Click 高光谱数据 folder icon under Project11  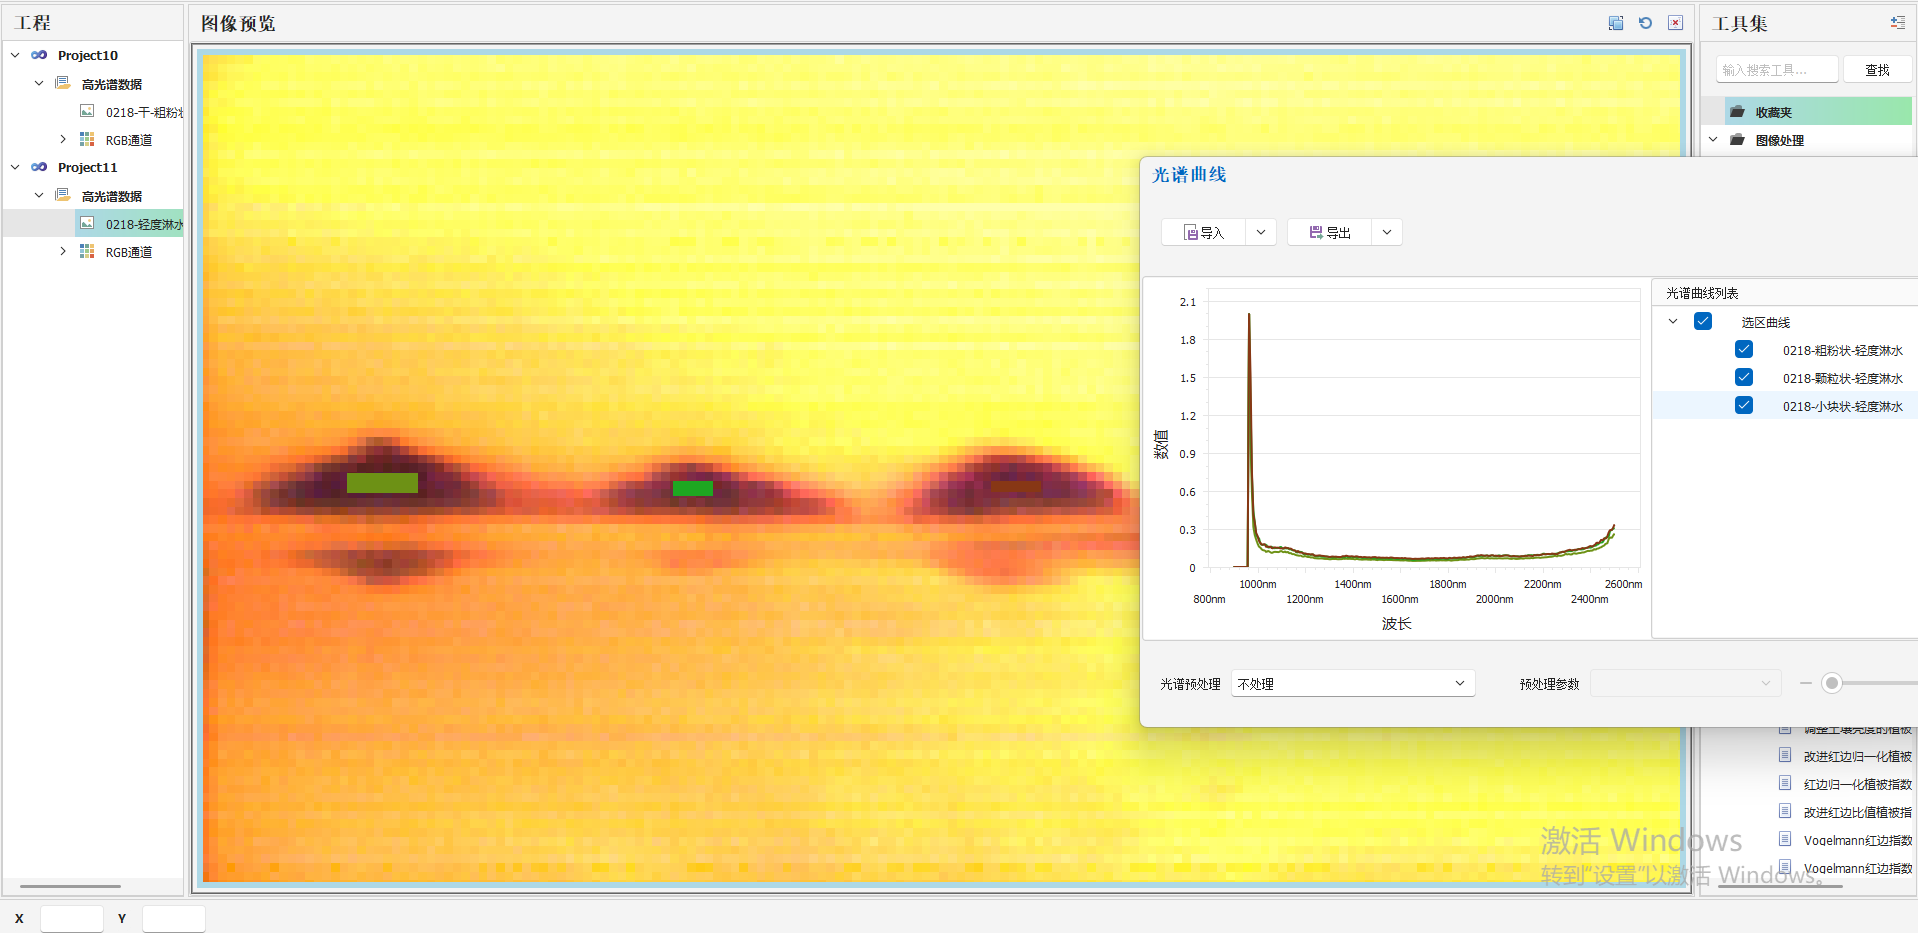coord(63,195)
